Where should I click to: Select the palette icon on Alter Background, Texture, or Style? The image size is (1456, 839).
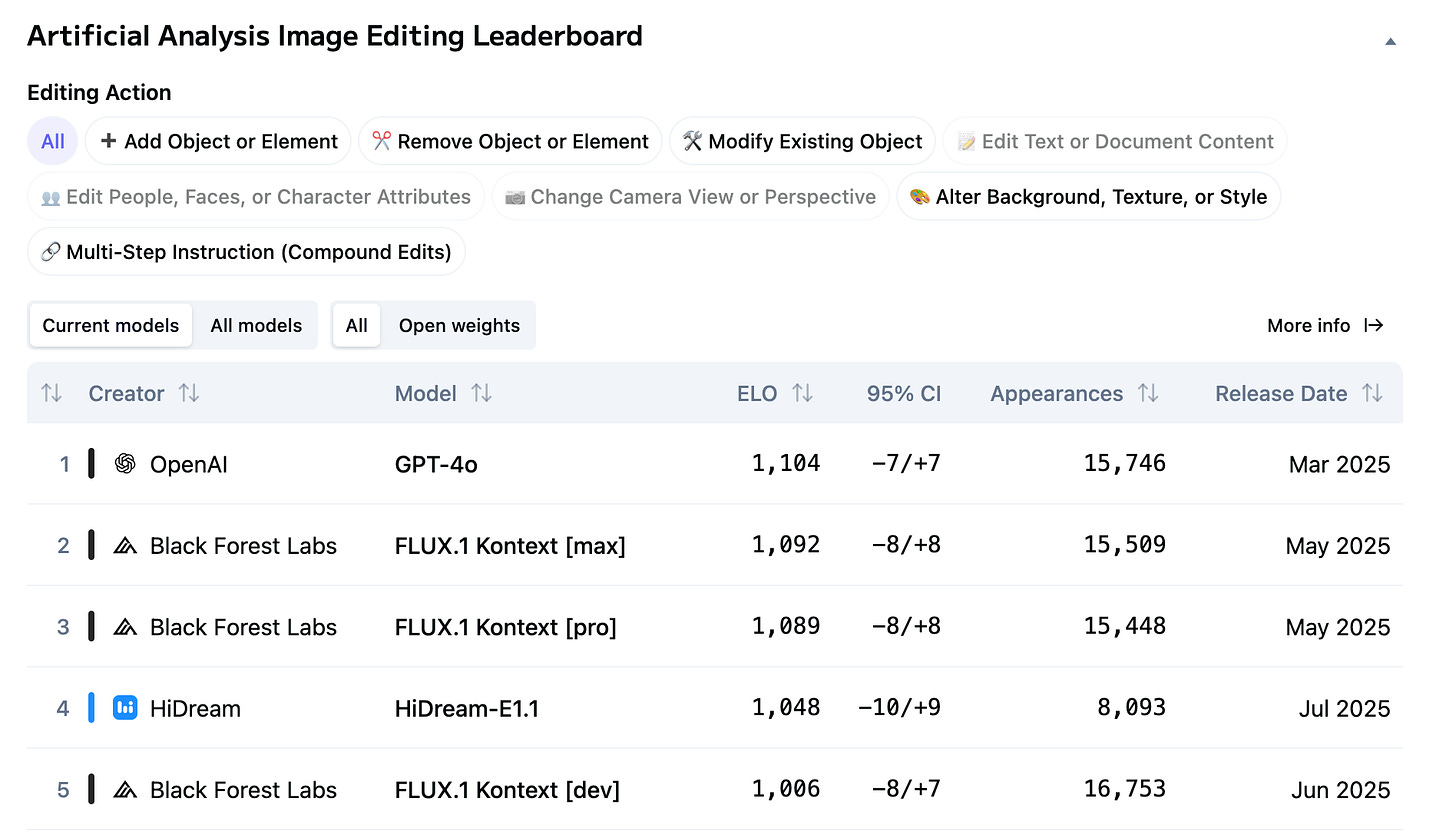pyautogui.click(x=919, y=196)
